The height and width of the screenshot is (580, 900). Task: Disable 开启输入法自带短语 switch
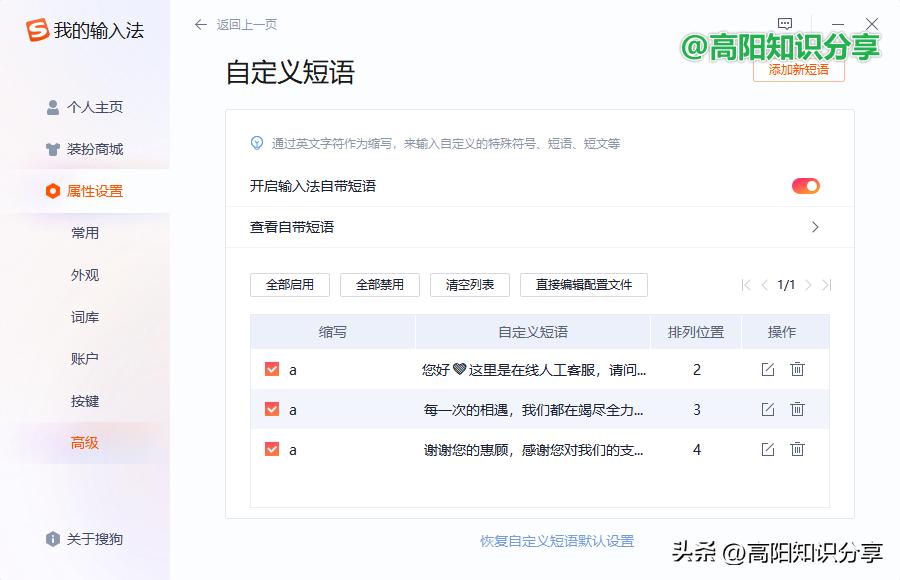[805, 186]
